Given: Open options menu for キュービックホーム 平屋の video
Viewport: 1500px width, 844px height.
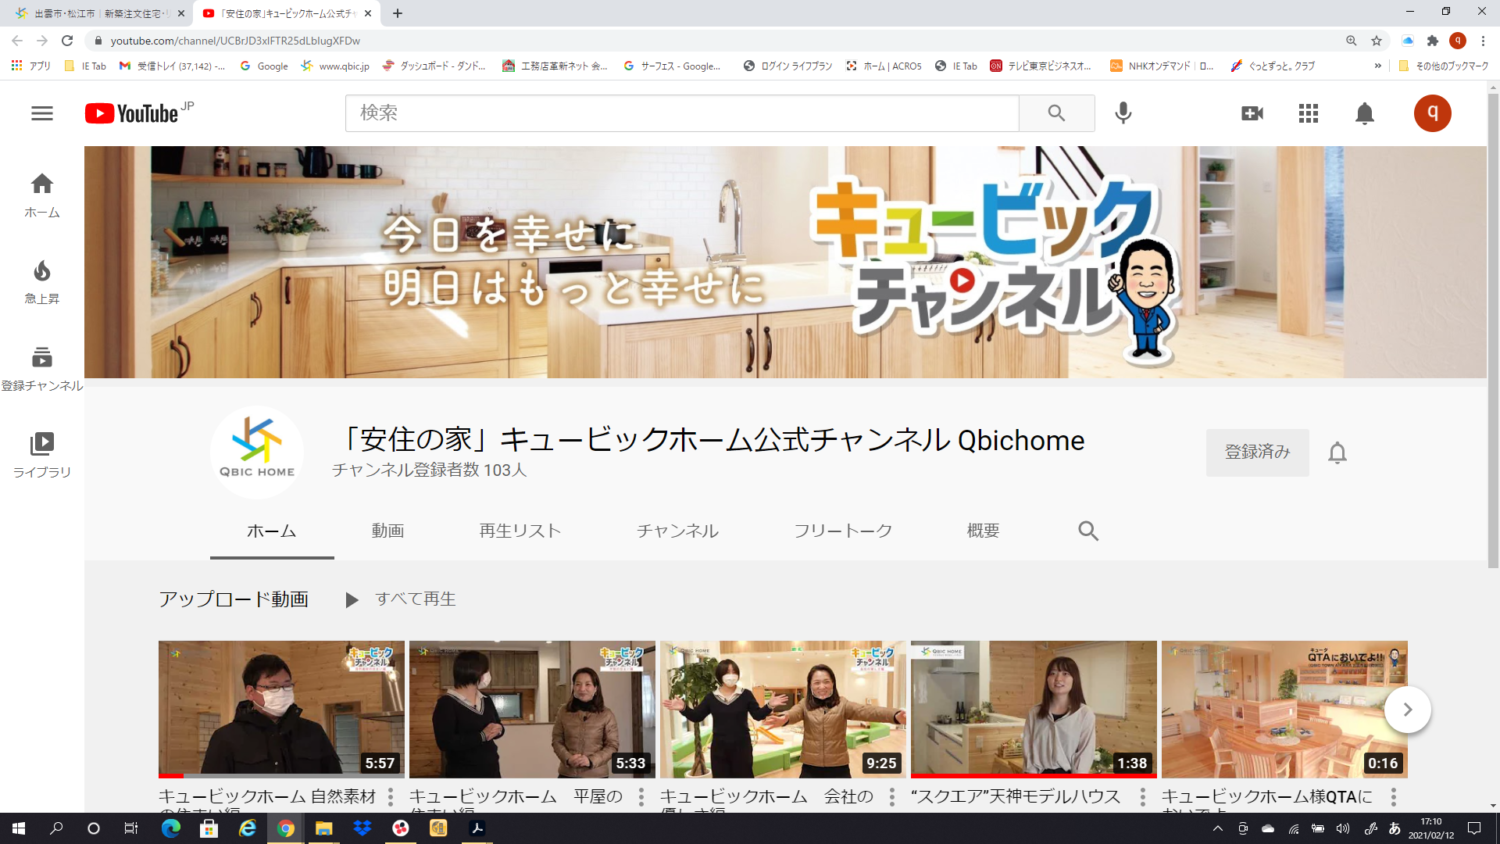Looking at the screenshot, I should (x=641, y=797).
